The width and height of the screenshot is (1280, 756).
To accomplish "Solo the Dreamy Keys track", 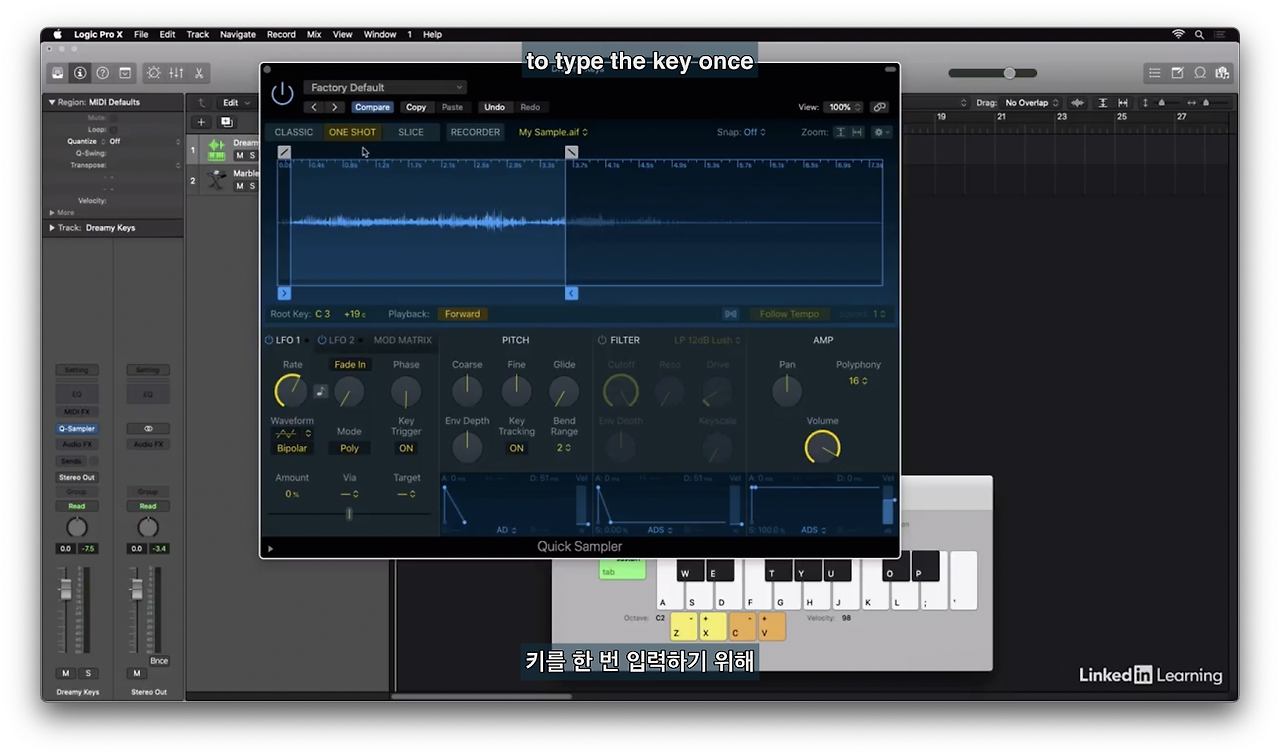I will 252,156.
